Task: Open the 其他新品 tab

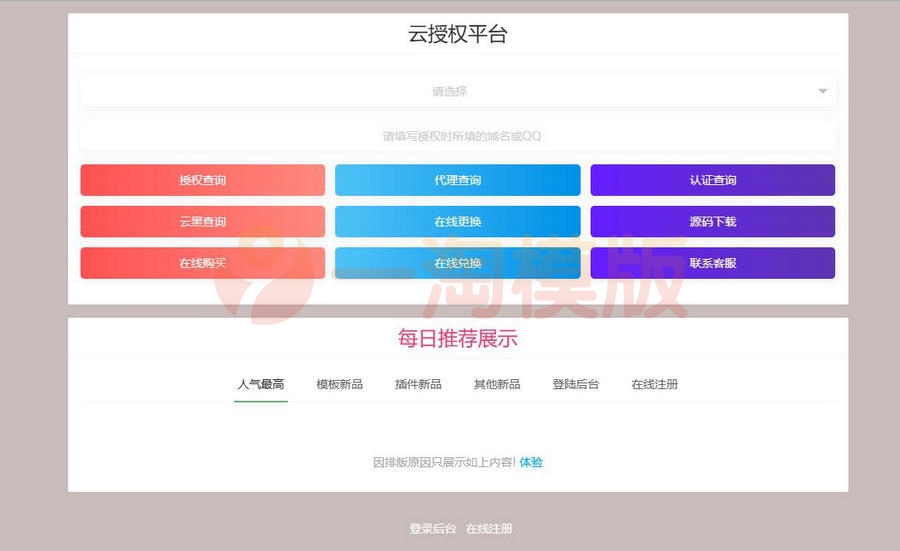Action: click(497, 385)
